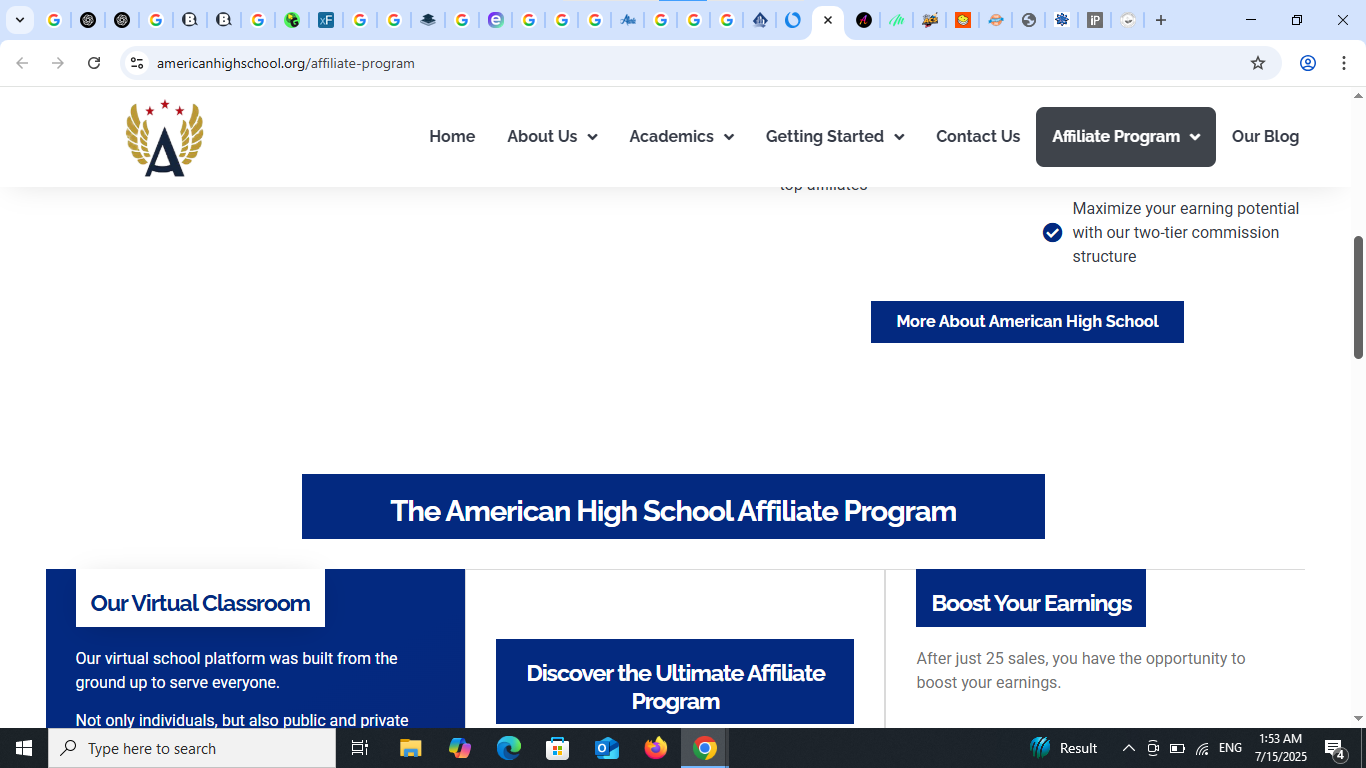
Task: Switch the ENG input language indicator
Action: tap(1231, 748)
